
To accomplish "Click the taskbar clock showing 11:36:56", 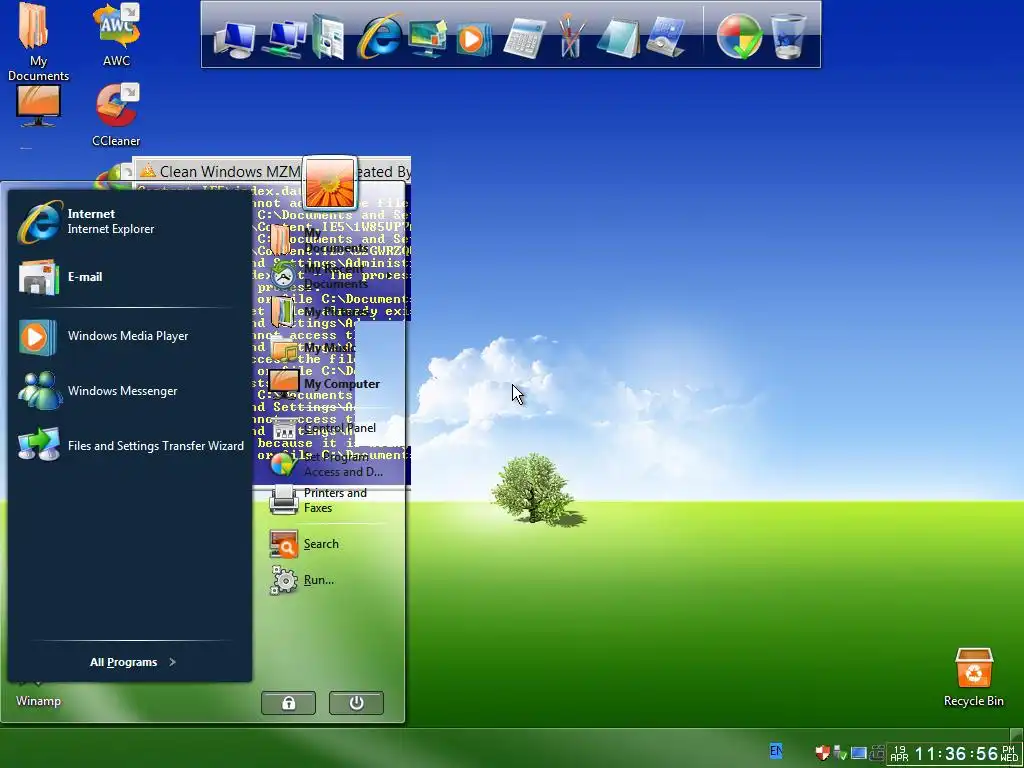I will [x=955, y=754].
